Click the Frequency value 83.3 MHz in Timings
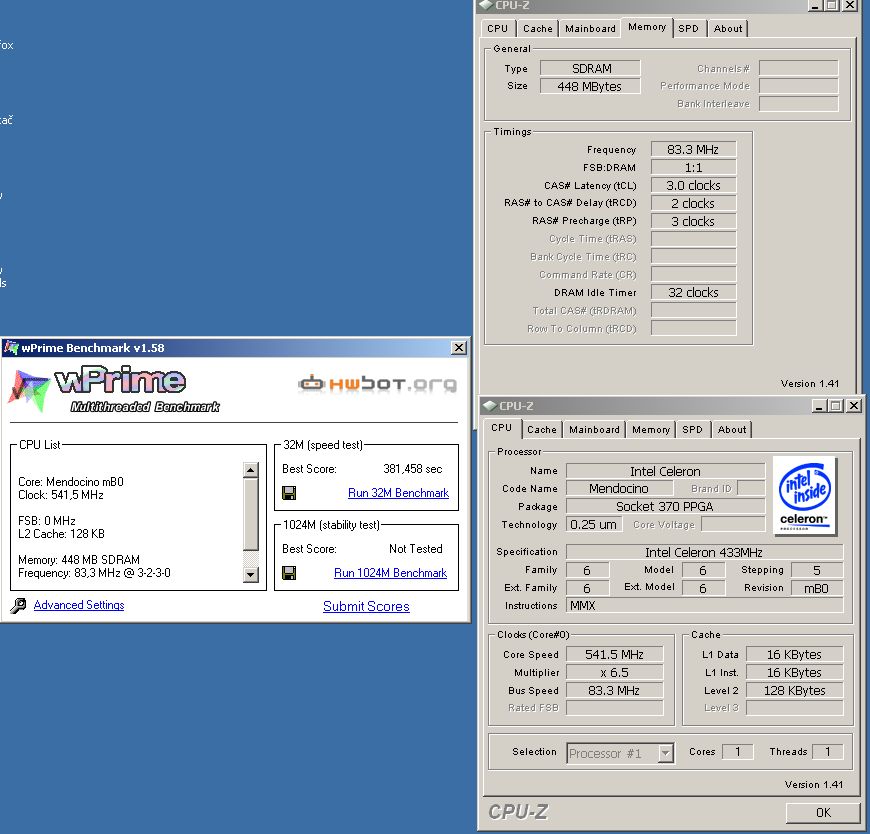 click(693, 149)
